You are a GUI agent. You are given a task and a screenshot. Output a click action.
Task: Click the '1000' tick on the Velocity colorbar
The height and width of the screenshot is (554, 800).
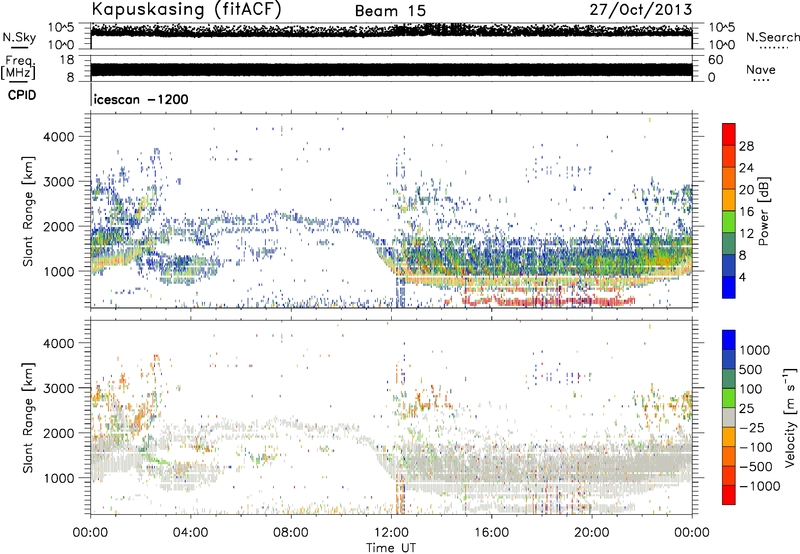tap(754, 350)
